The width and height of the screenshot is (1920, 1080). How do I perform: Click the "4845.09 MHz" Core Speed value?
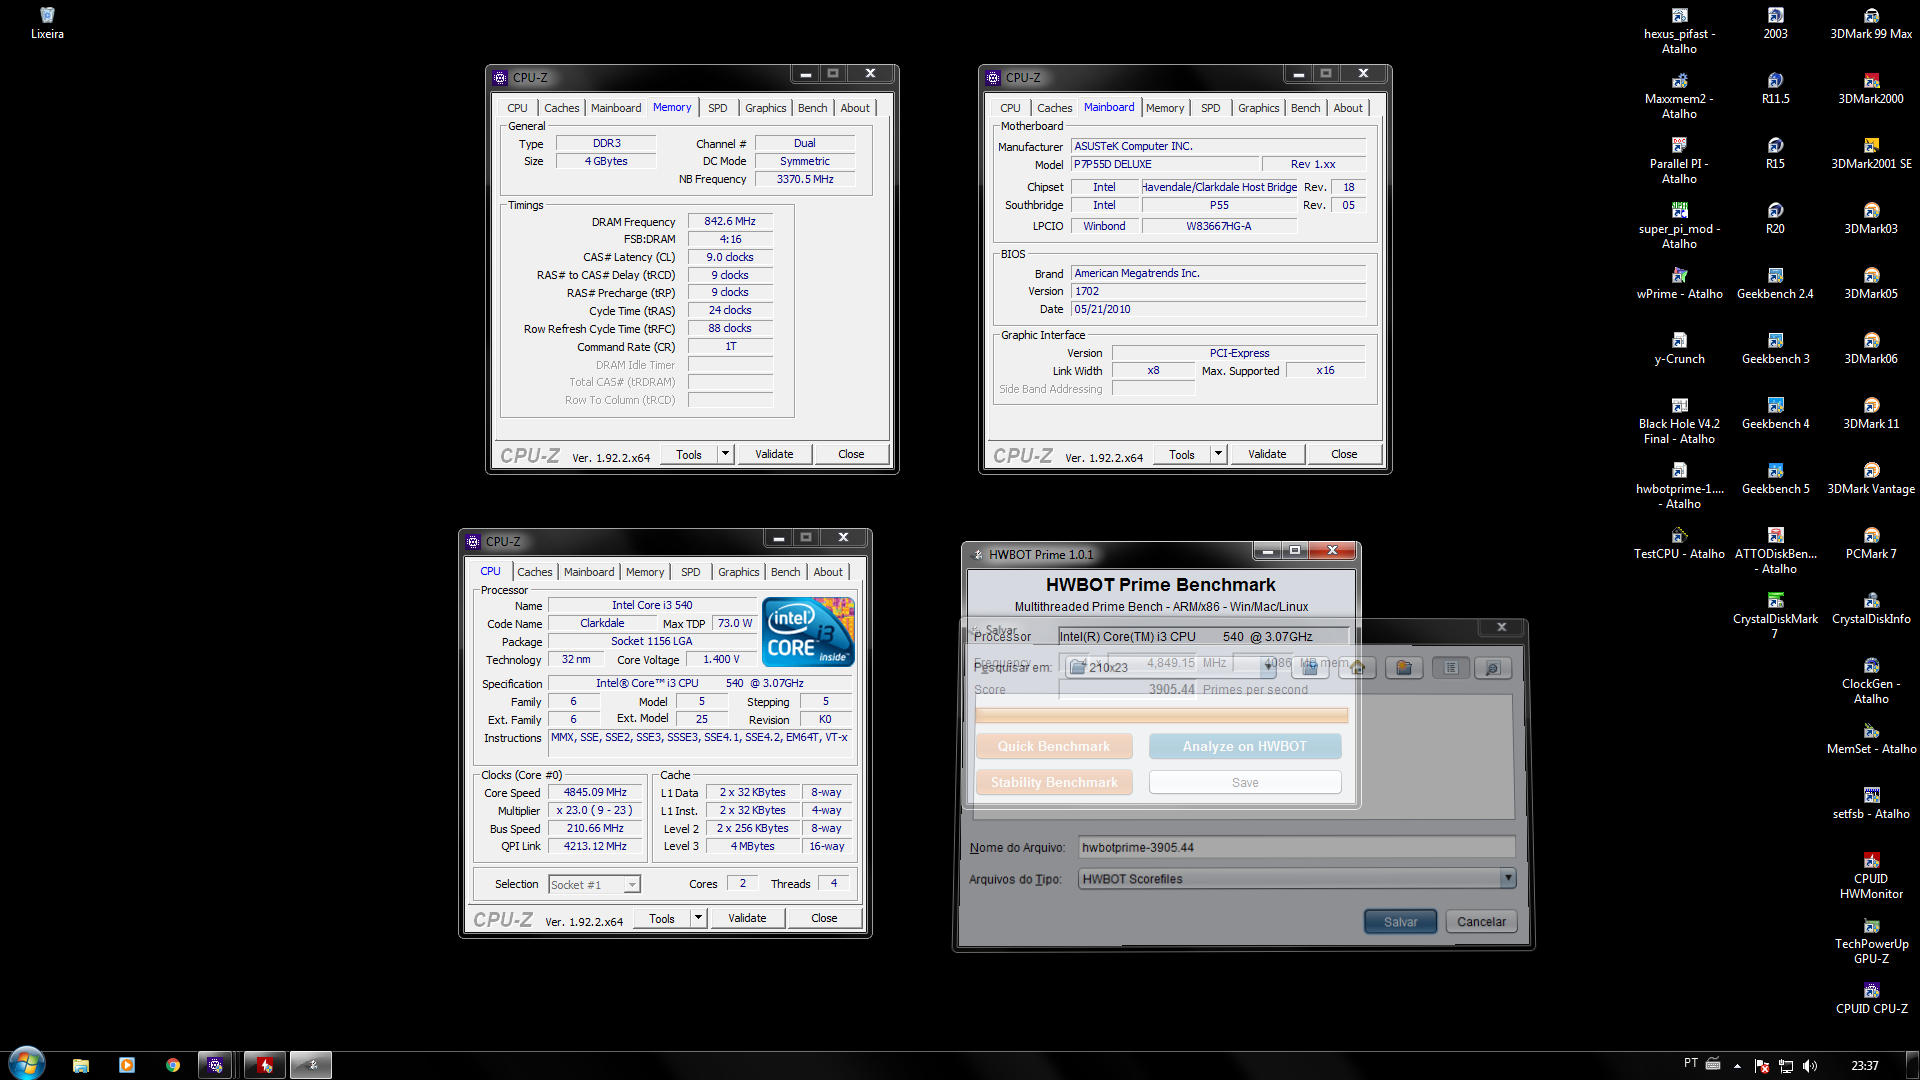pos(594,792)
